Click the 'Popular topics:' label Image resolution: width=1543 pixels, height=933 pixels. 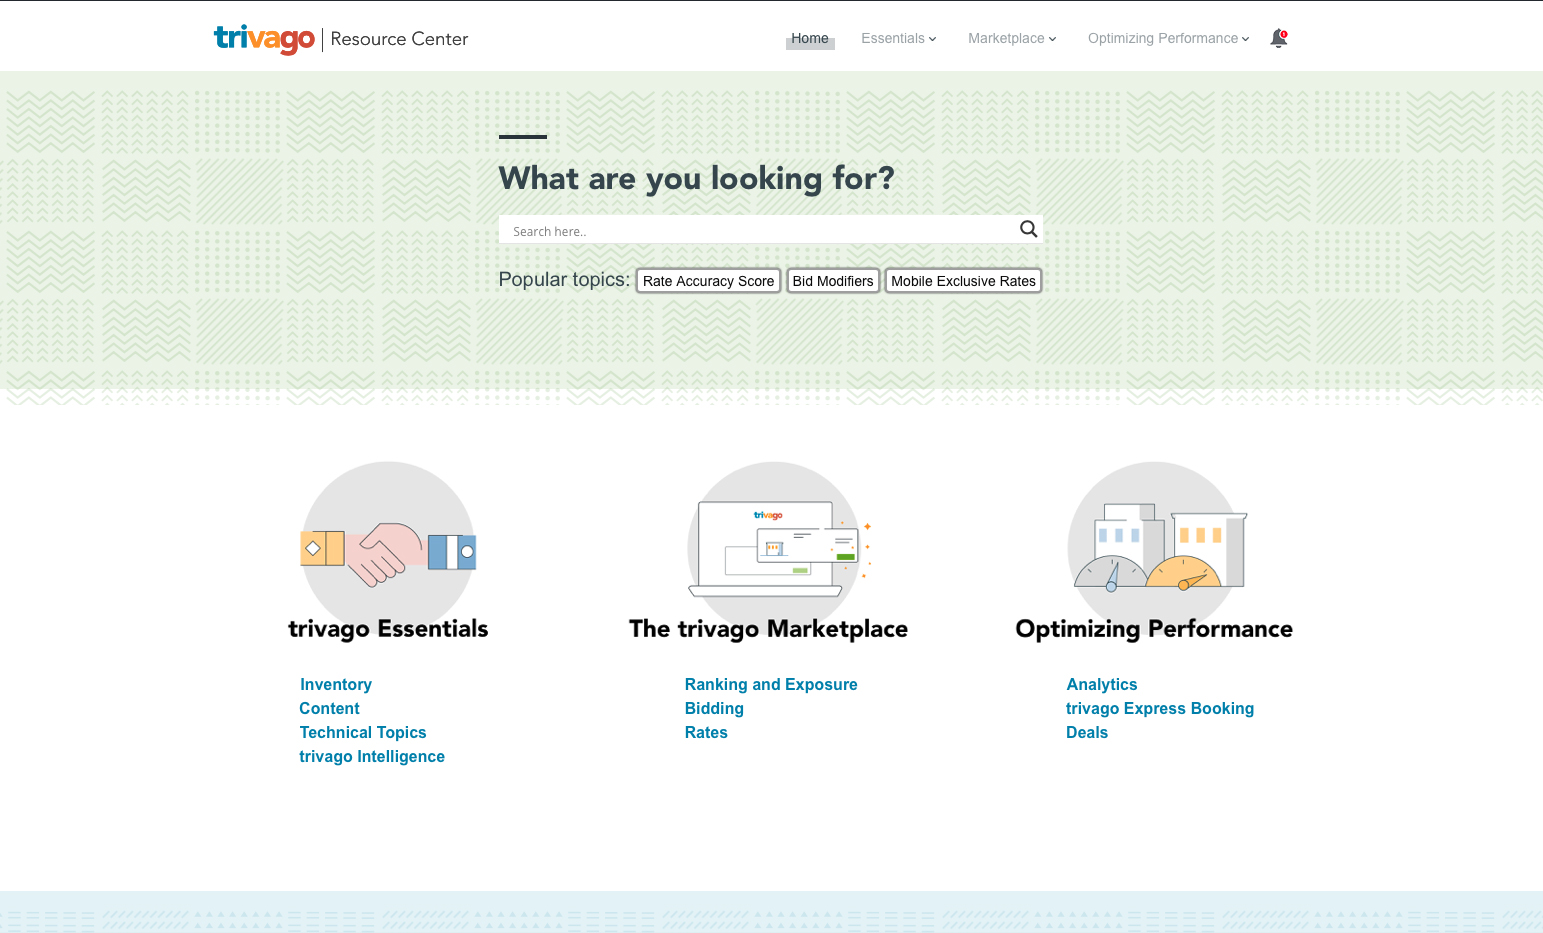pyautogui.click(x=564, y=280)
